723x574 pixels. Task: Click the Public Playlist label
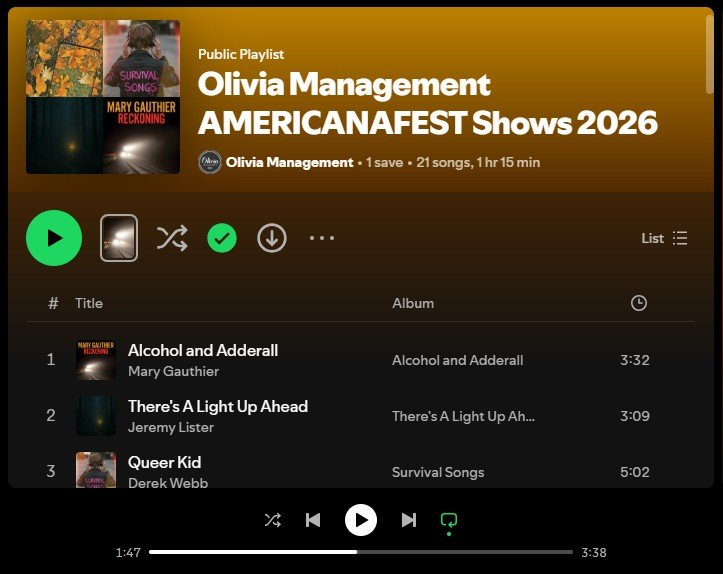(241, 54)
